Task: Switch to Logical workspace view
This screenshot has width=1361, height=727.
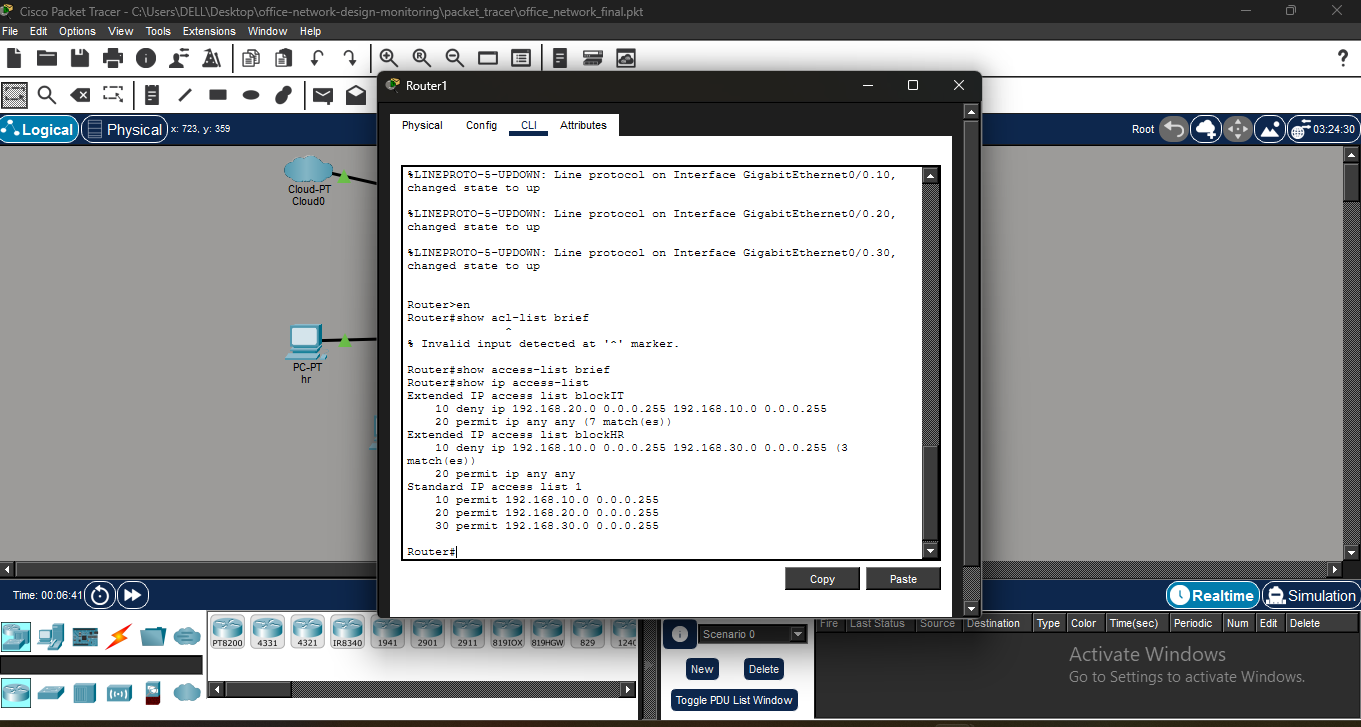Action: click(x=39, y=129)
